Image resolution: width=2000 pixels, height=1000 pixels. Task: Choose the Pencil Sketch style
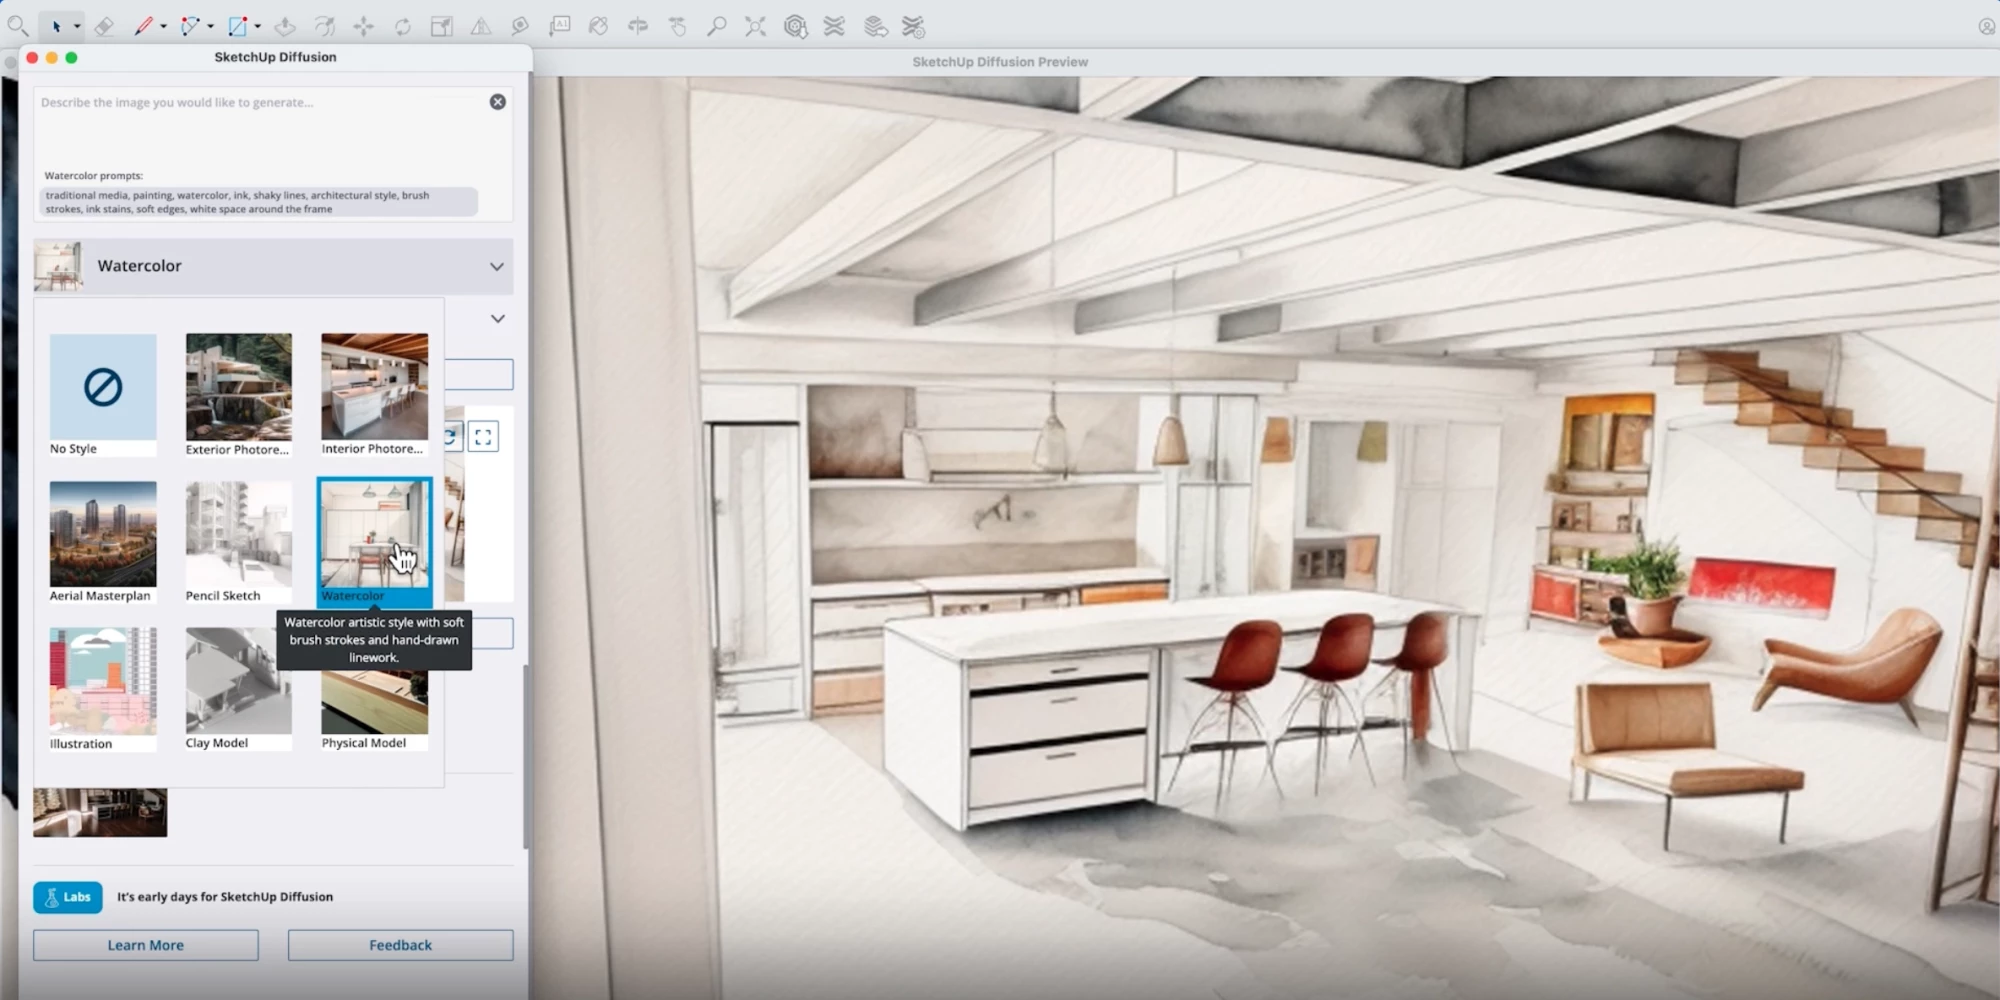(x=238, y=541)
